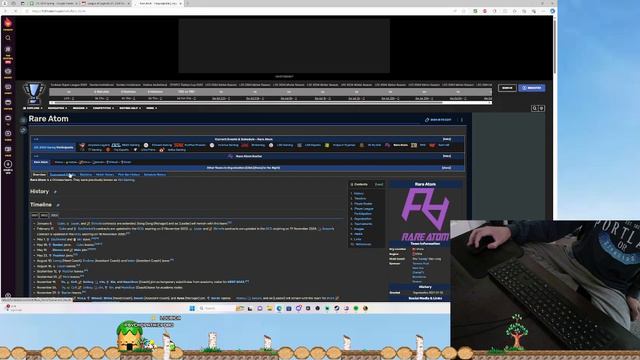Open the taskbar weather widget

12,308
